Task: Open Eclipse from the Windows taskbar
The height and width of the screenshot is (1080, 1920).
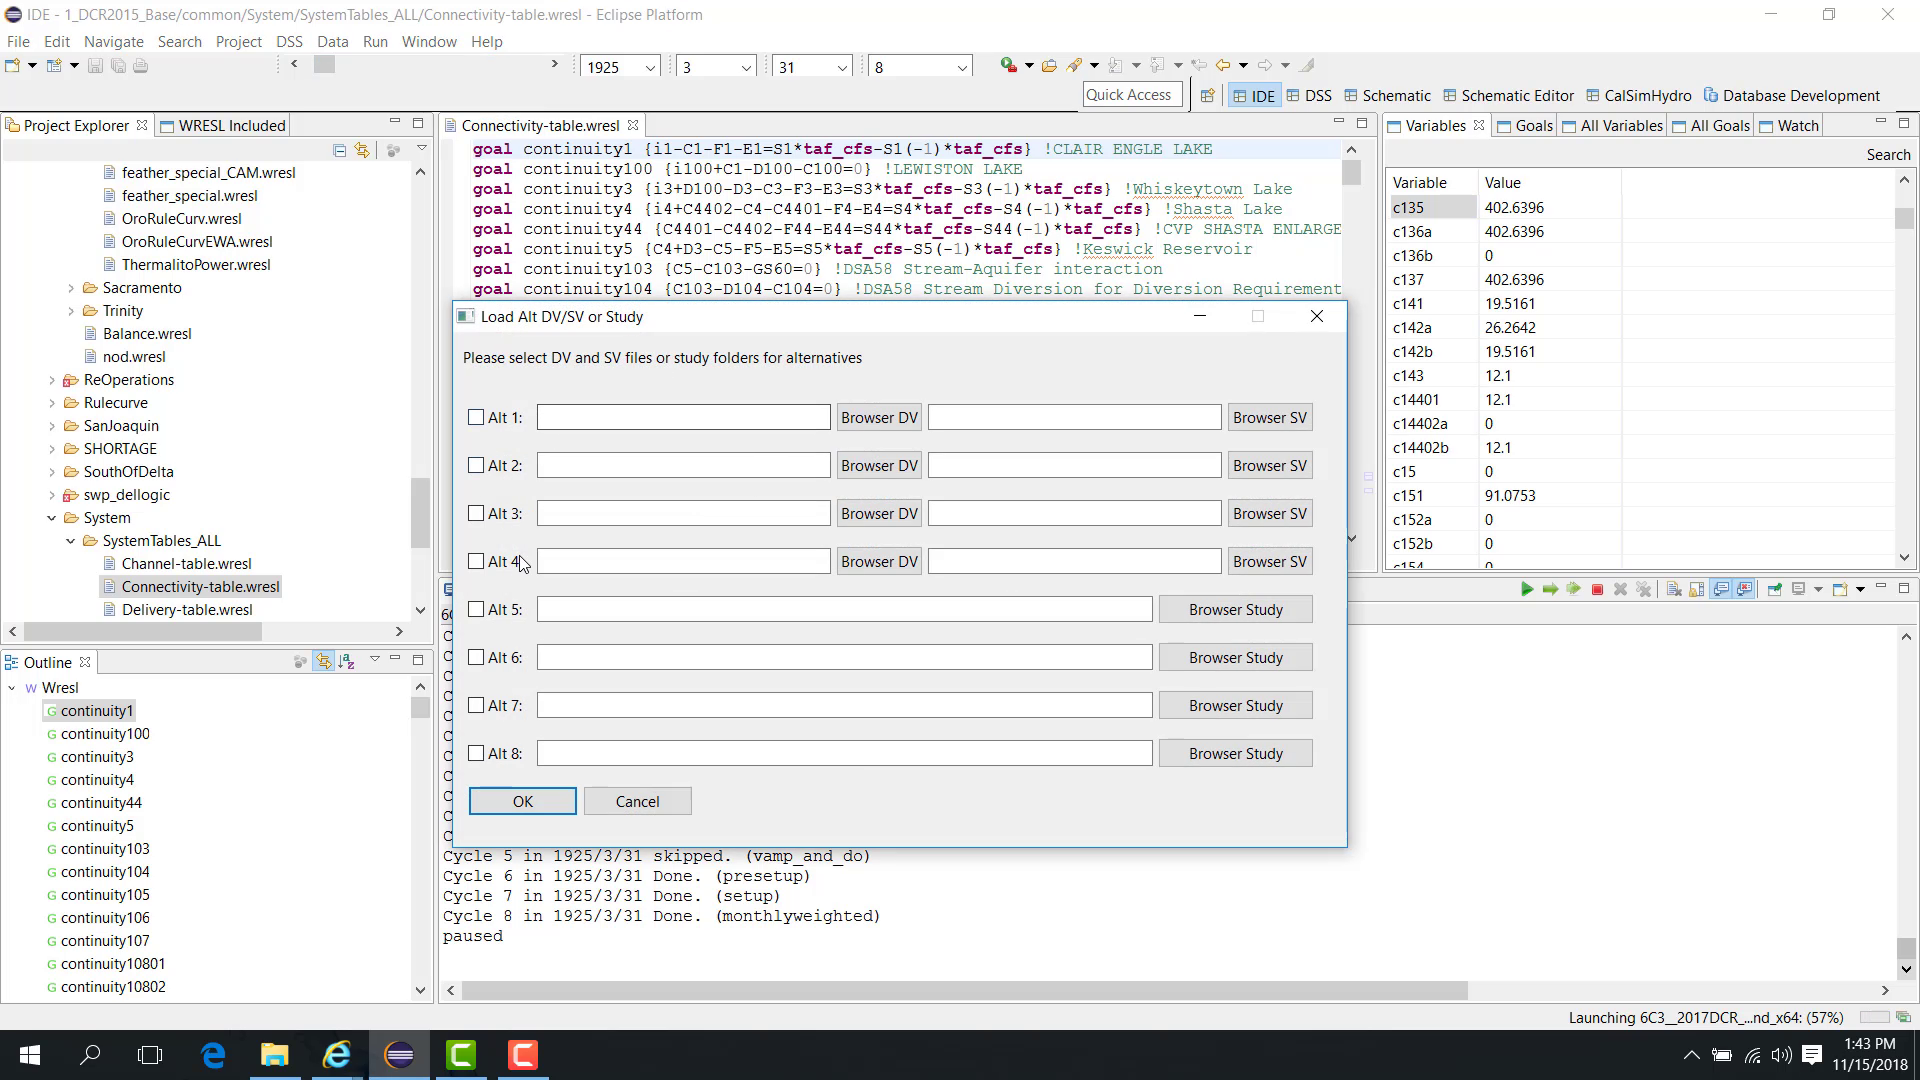Action: click(x=399, y=1055)
